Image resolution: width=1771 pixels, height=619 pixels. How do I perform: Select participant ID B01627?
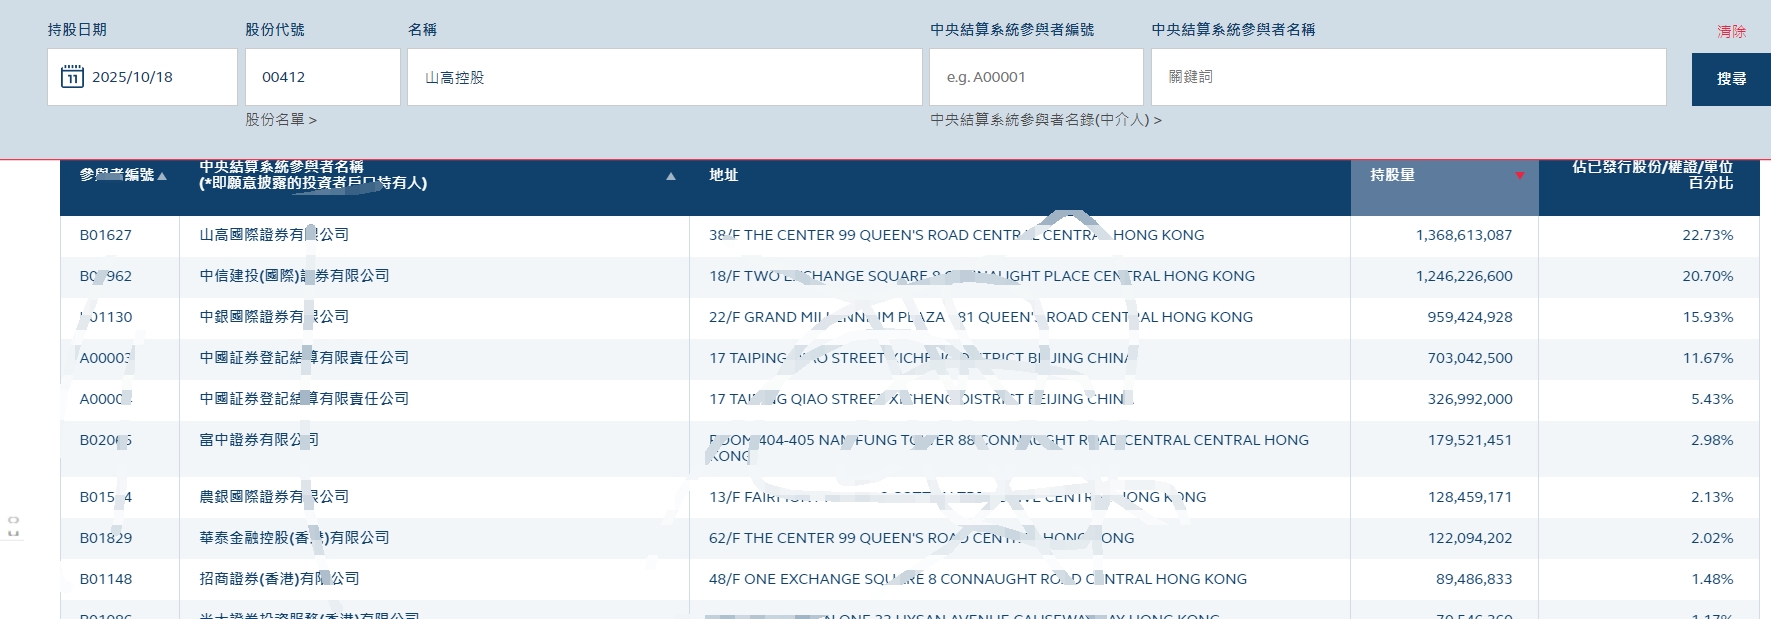[106, 235]
